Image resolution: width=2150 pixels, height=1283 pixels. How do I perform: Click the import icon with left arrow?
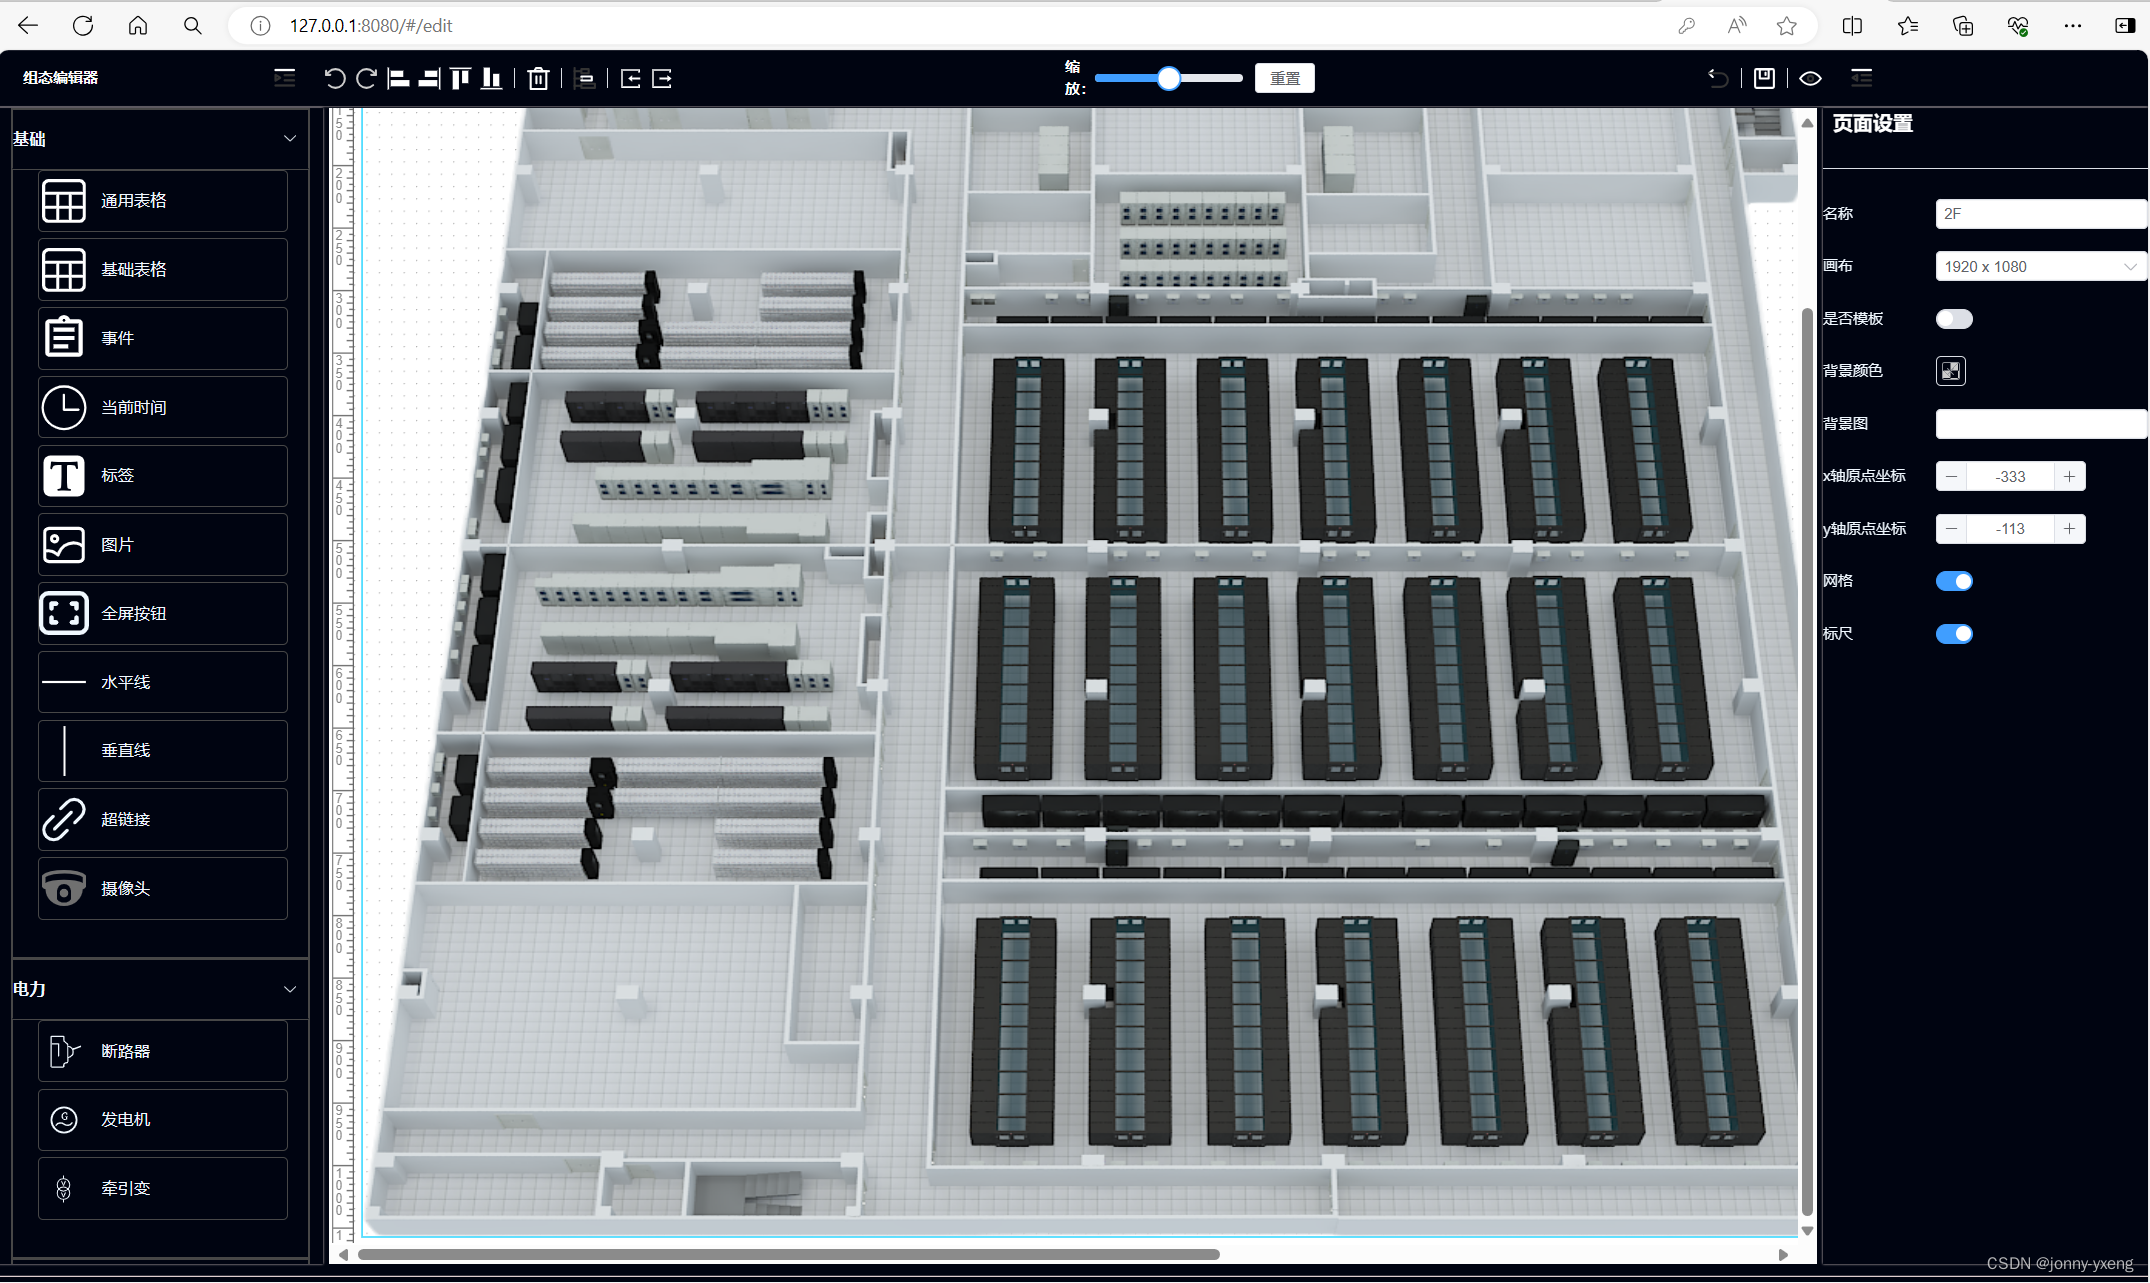[630, 78]
